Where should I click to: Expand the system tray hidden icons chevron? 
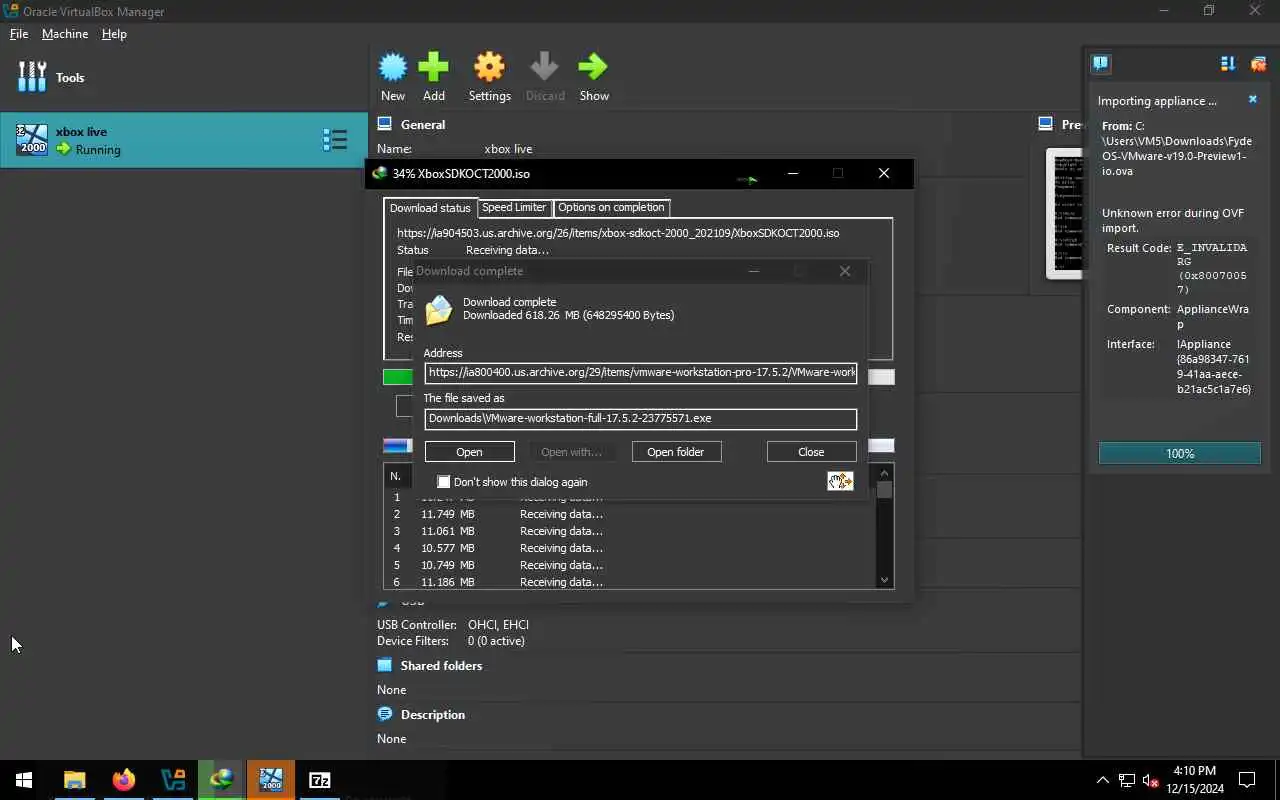pos(1102,780)
